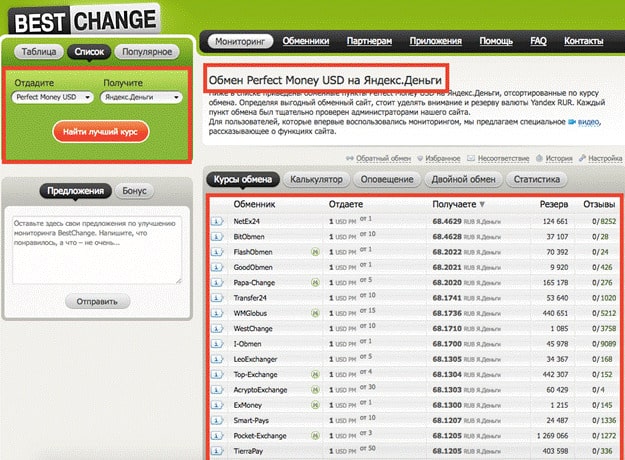Open info icon for WestChange row
The width and height of the screenshot is (625, 460).
[x=217, y=328]
